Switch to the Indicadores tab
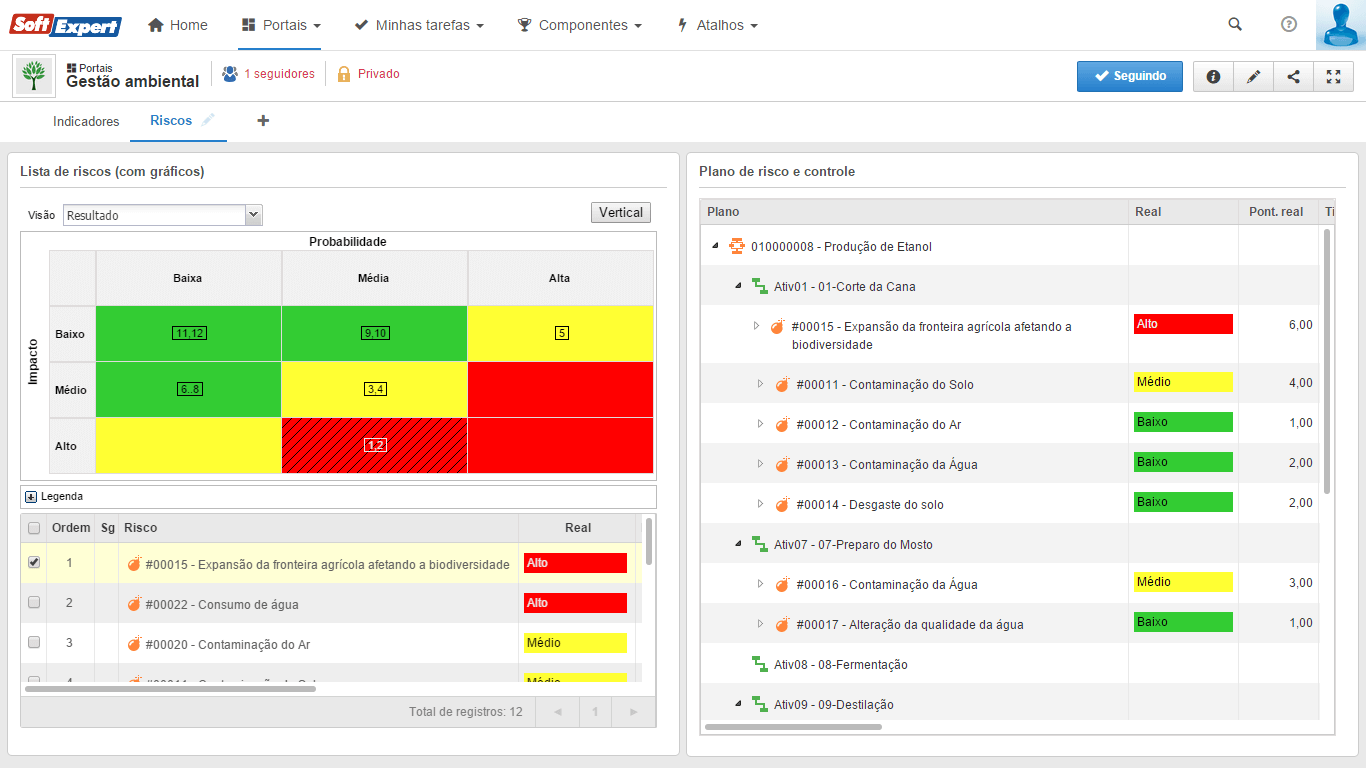 pos(86,121)
